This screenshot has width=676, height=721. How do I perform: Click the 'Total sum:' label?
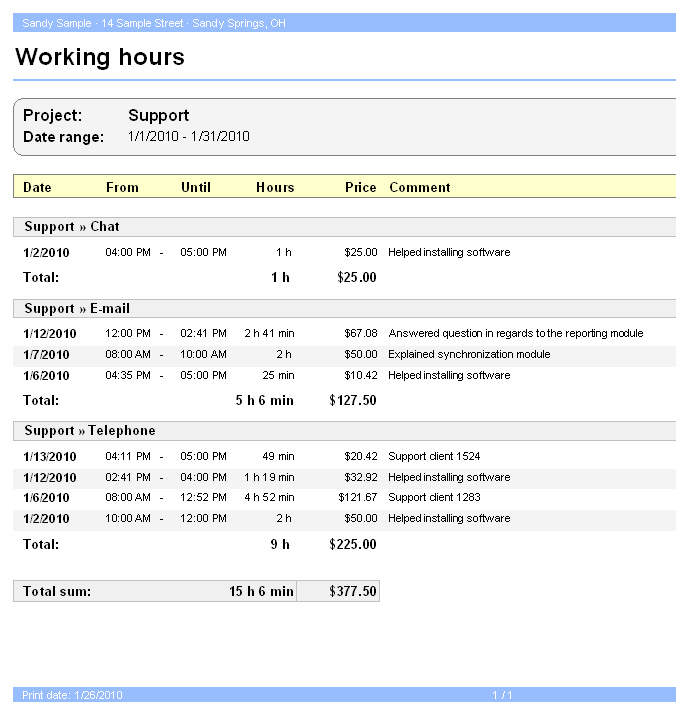[x=57, y=591]
